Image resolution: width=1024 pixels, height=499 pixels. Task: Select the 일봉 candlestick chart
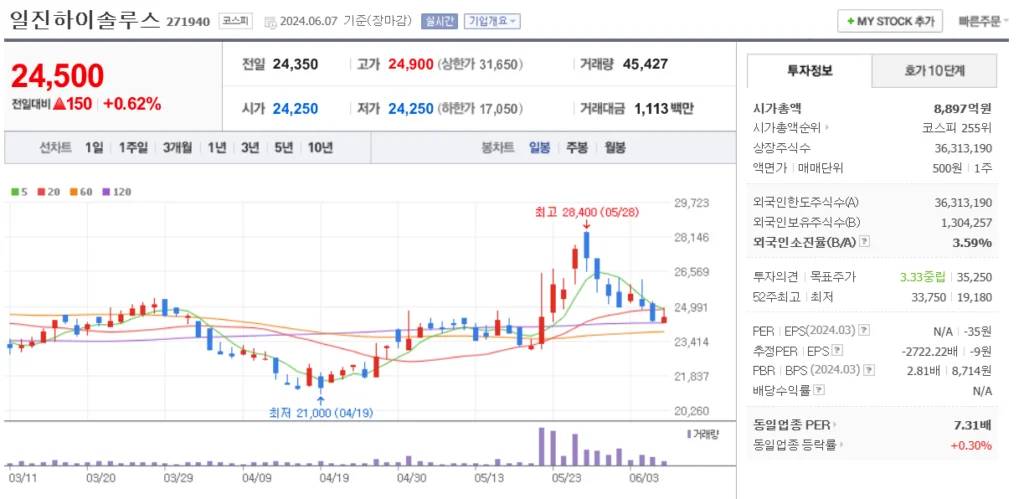pos(540,148)
